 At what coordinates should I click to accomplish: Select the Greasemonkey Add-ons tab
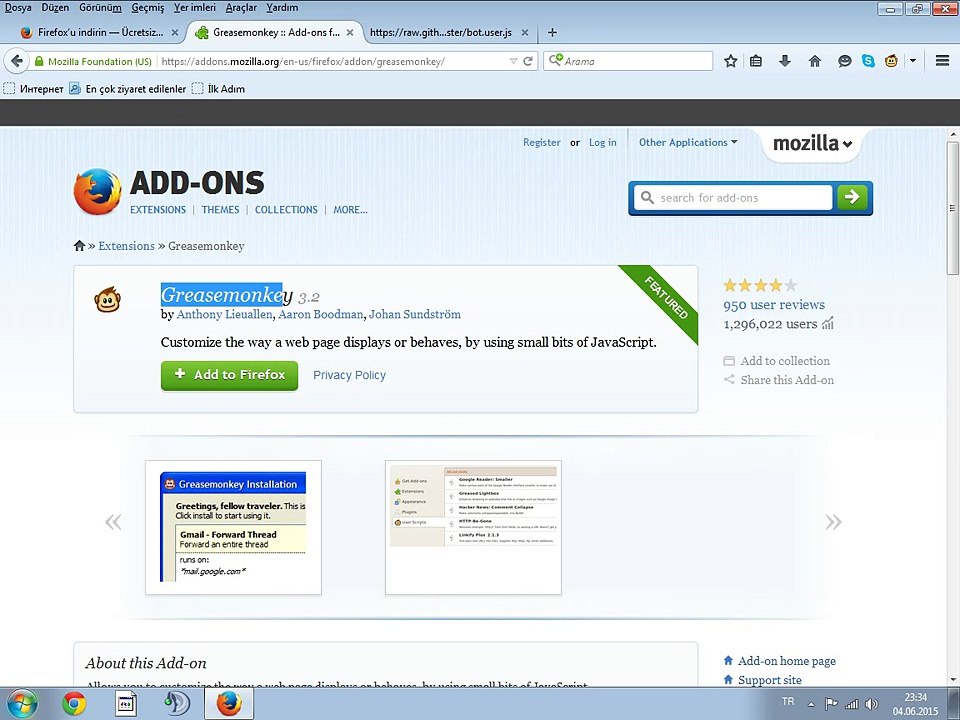click(274, 32)
